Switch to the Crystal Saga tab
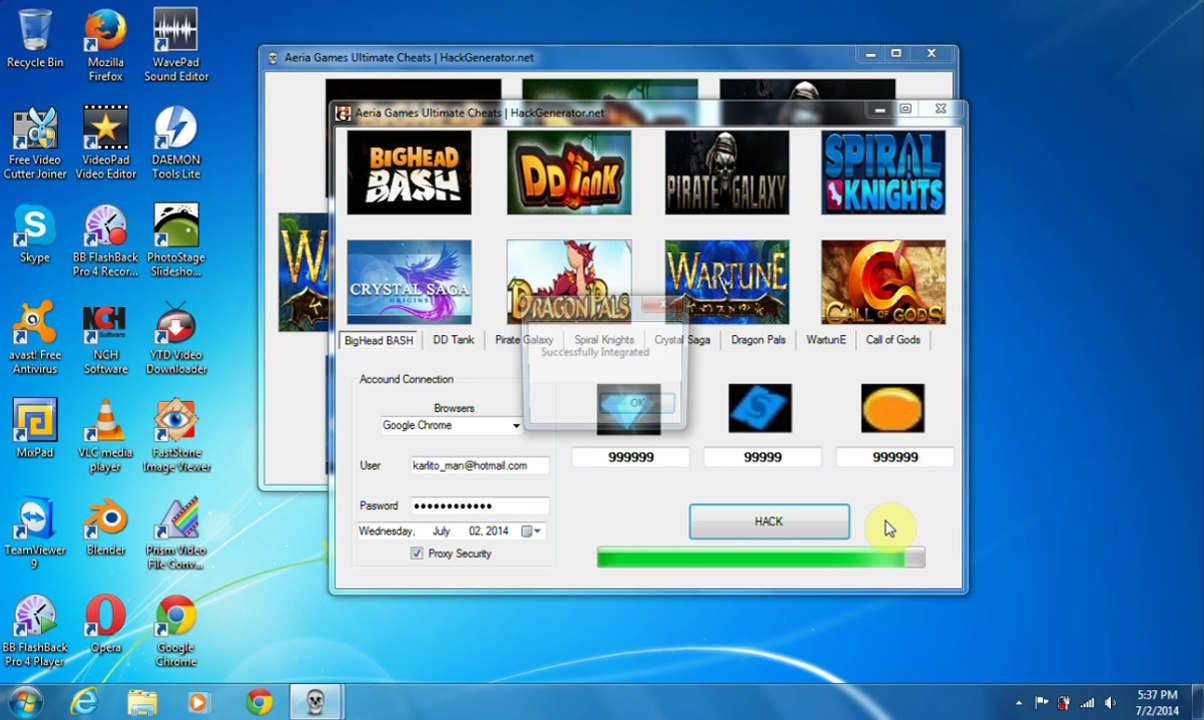The image size is (1204, 720). click(x=682, y=340)
